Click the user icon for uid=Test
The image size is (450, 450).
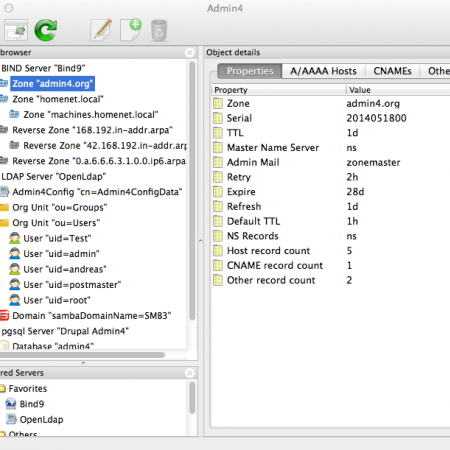click(x=15, y=238)
